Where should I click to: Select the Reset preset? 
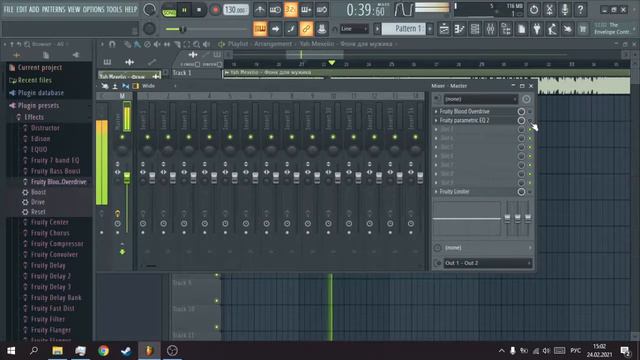(x=38, y=212)
